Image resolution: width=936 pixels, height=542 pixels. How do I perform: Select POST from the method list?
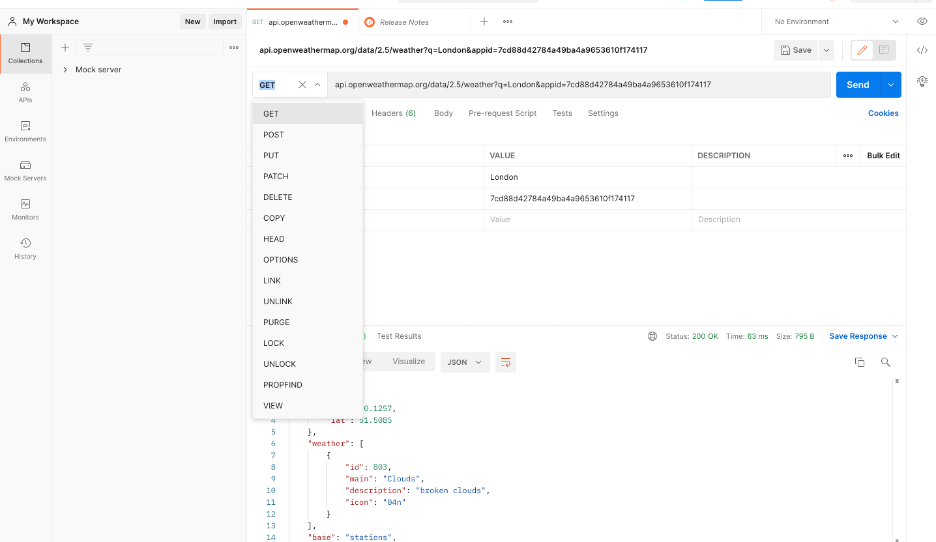(x=307, y=134)
